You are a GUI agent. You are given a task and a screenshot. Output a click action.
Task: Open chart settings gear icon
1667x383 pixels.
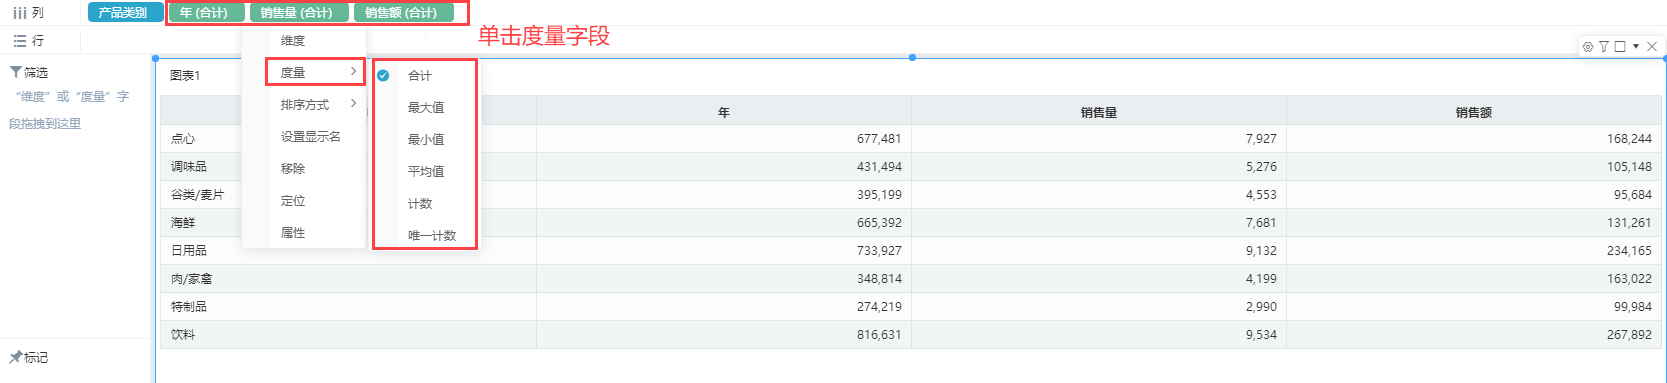click(1588, 47)
